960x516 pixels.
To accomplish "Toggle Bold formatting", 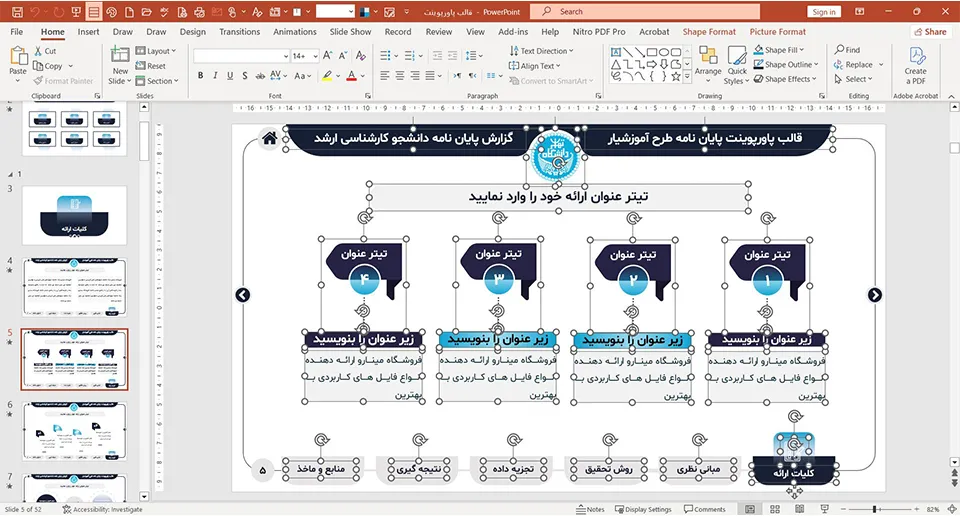I will point(200,75).
